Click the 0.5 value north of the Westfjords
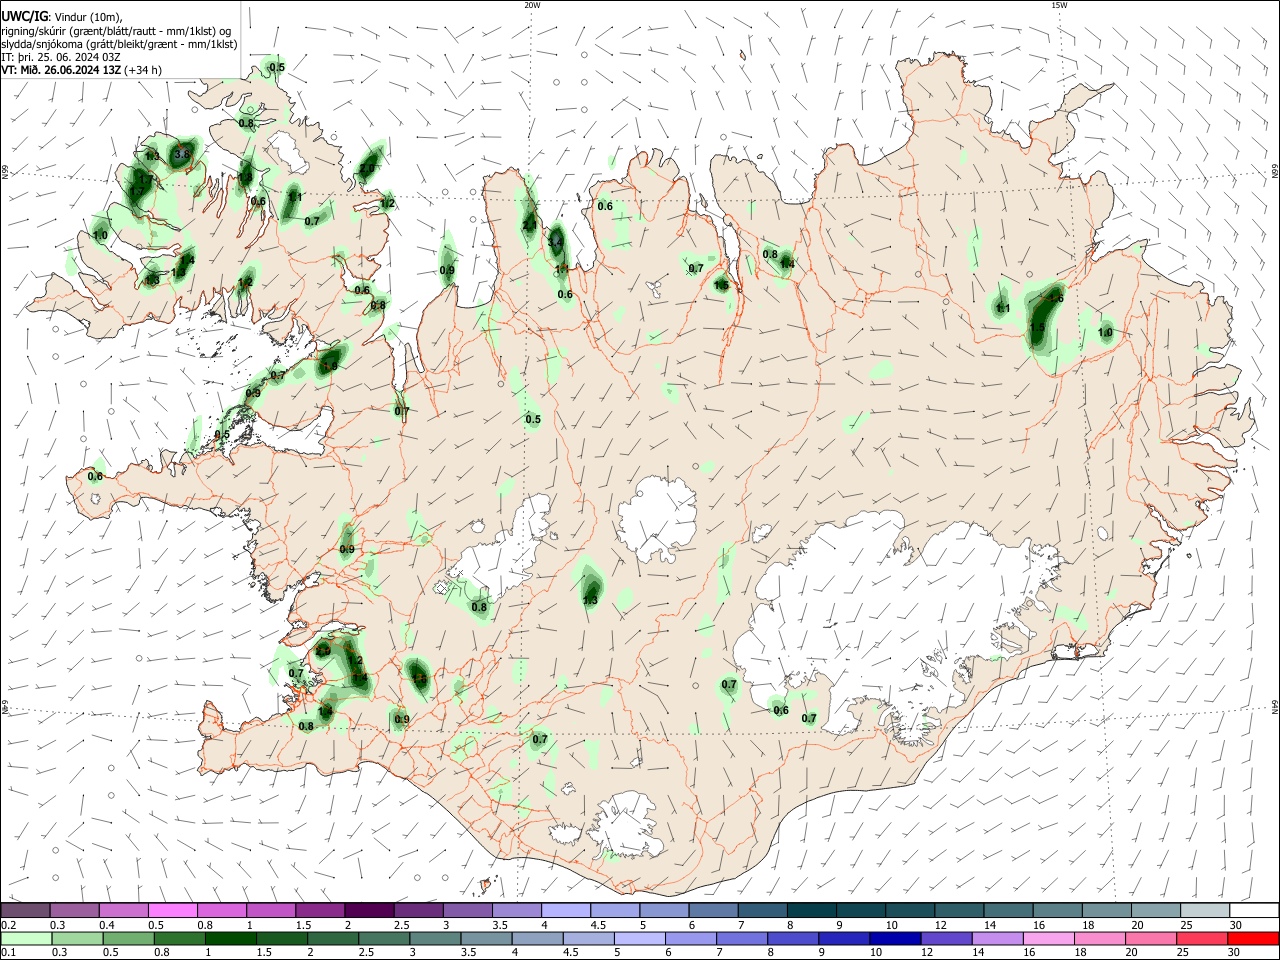 tap(277, 67)
